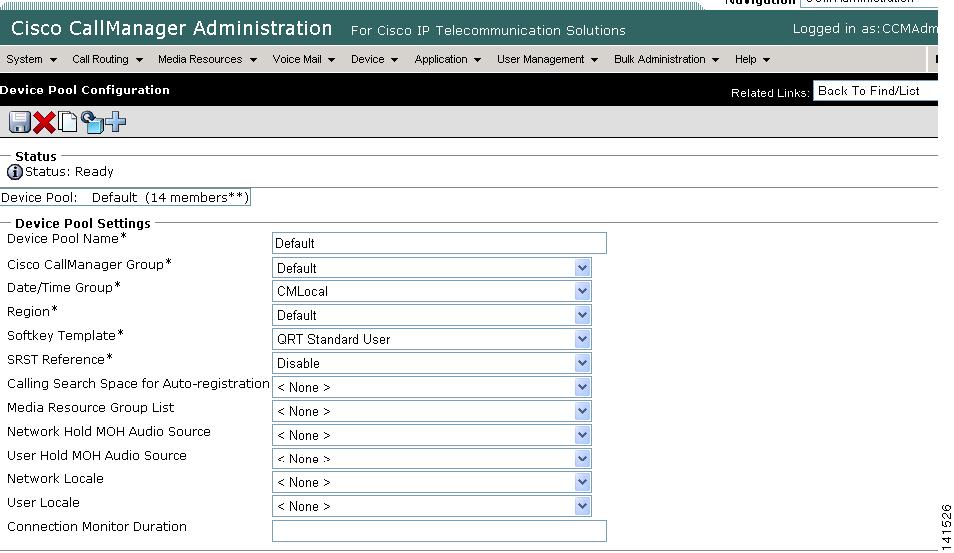Expand the SRST Reference dropdown
Viewport: 954px width, 553px height.
431,363
